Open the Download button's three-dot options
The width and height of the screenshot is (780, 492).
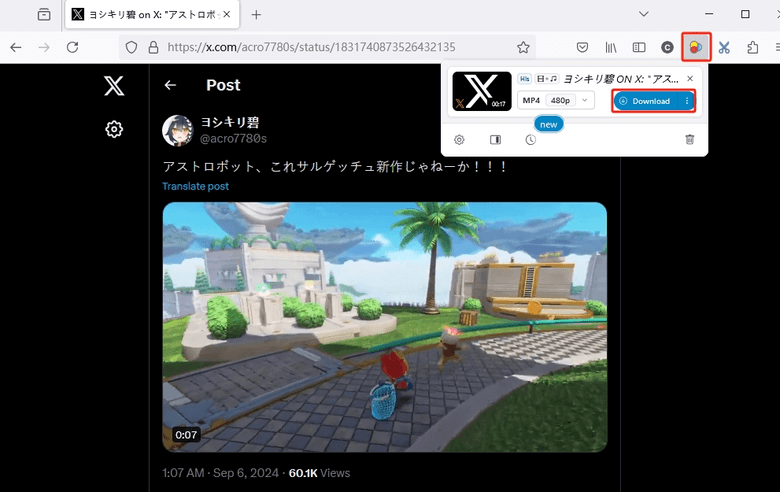[x=686, y=101]
